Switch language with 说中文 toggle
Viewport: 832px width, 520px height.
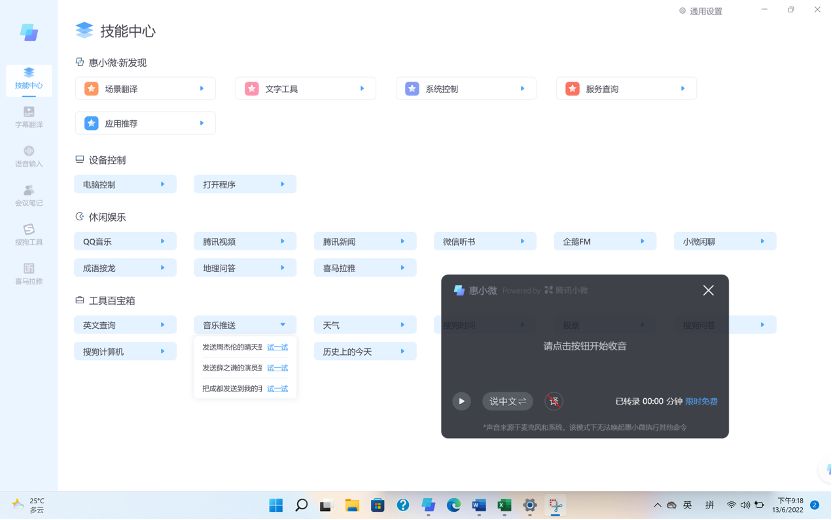point(507,401)
